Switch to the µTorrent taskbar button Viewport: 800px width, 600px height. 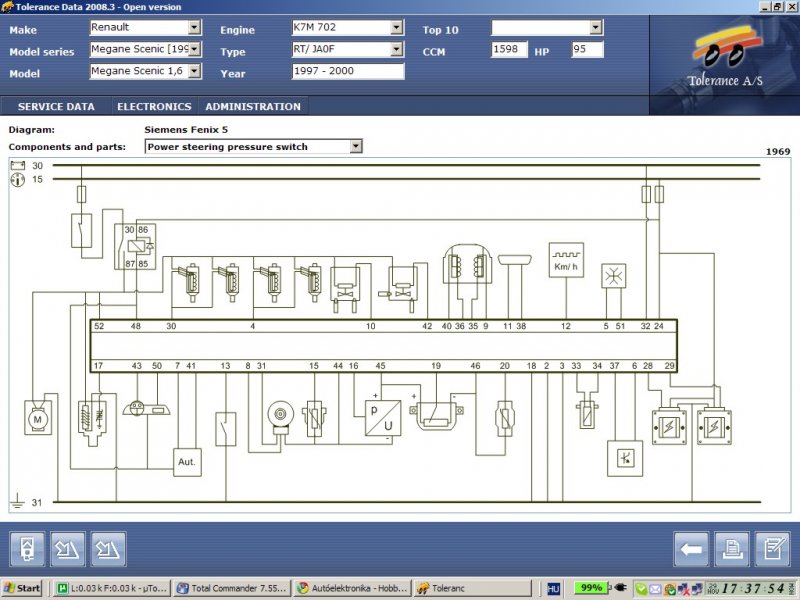click(x=113, y=588)
